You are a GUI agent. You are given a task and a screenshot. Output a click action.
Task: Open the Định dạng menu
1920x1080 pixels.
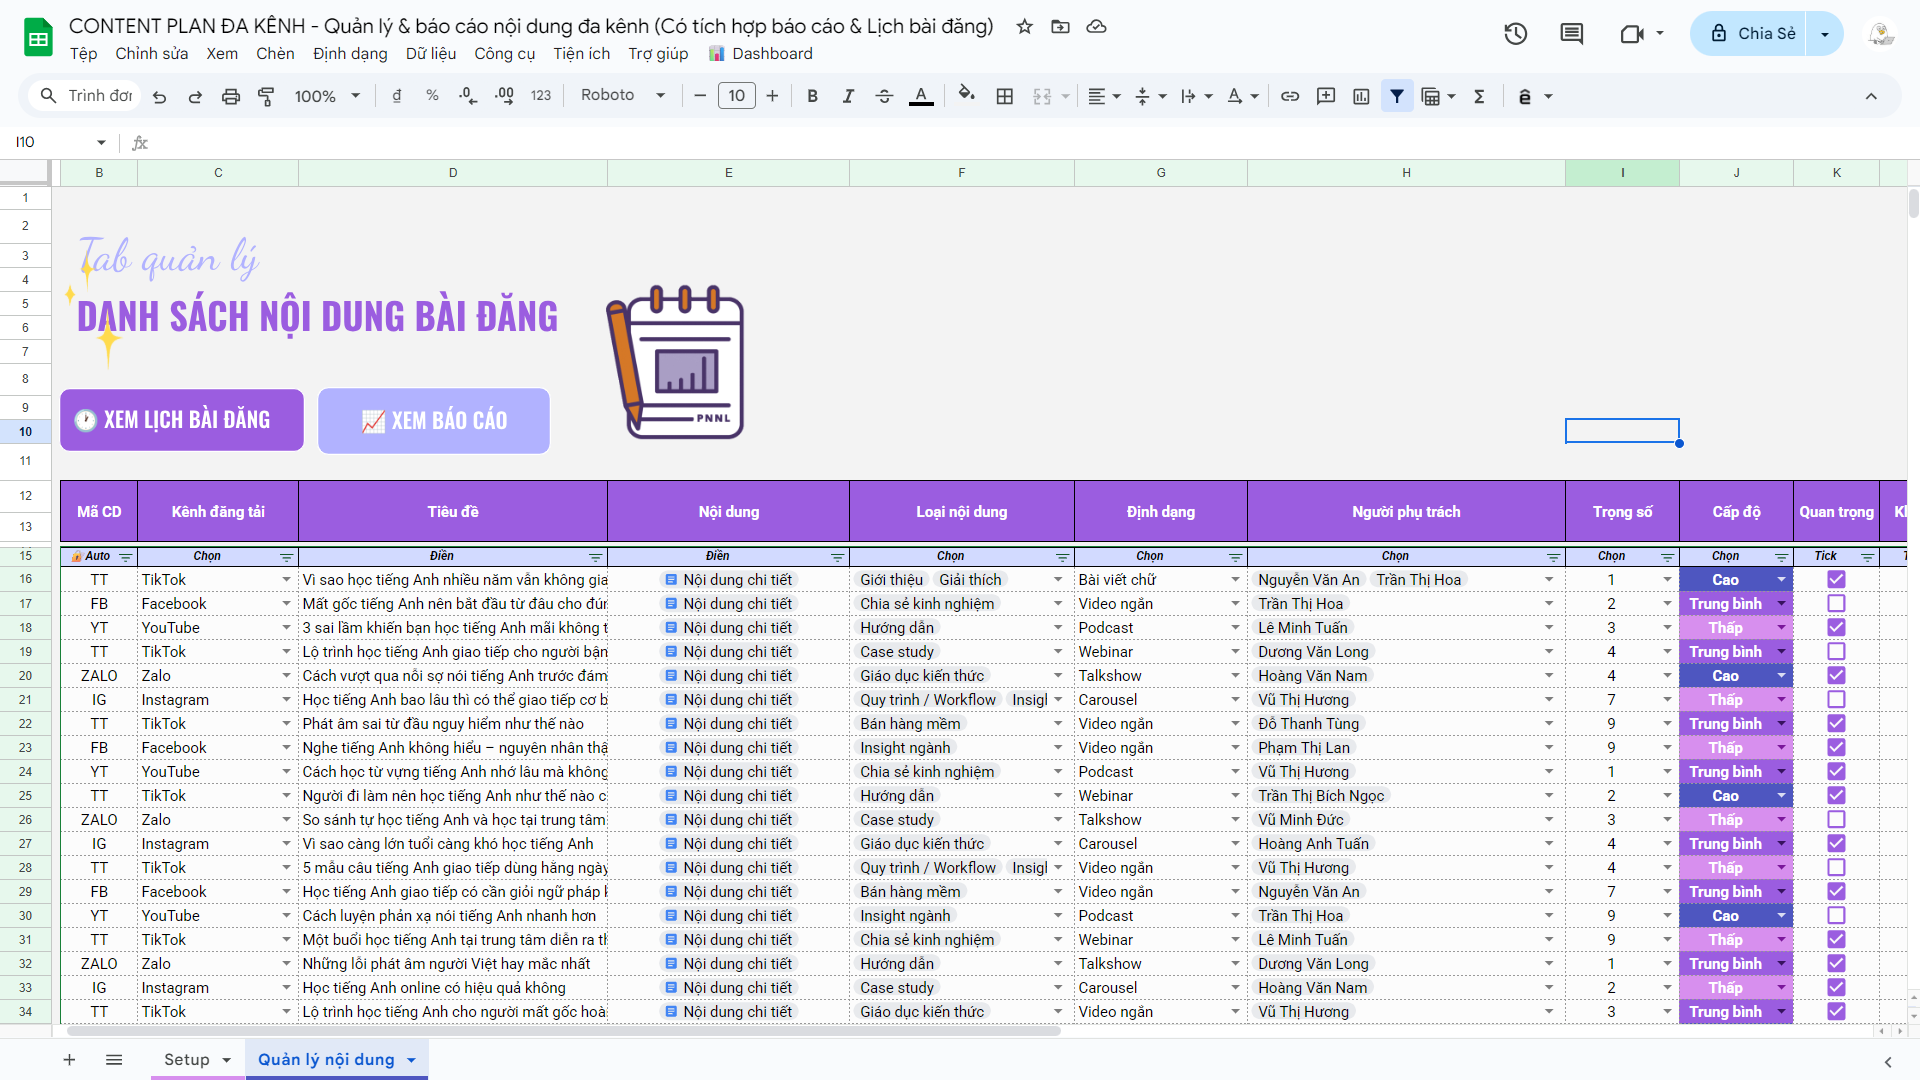click(x=350, y=54)
